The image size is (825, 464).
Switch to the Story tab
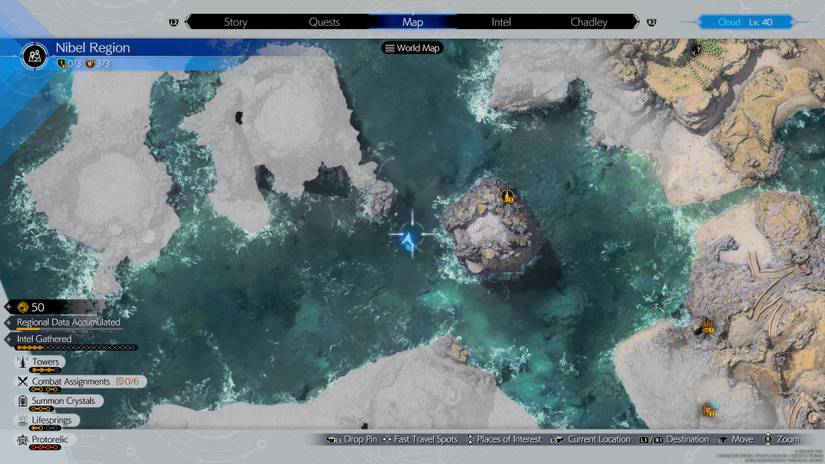[x=236, y=21]
